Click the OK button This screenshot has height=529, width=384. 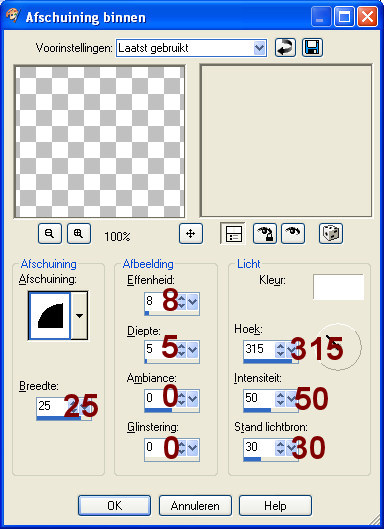[x=114, y=505]
